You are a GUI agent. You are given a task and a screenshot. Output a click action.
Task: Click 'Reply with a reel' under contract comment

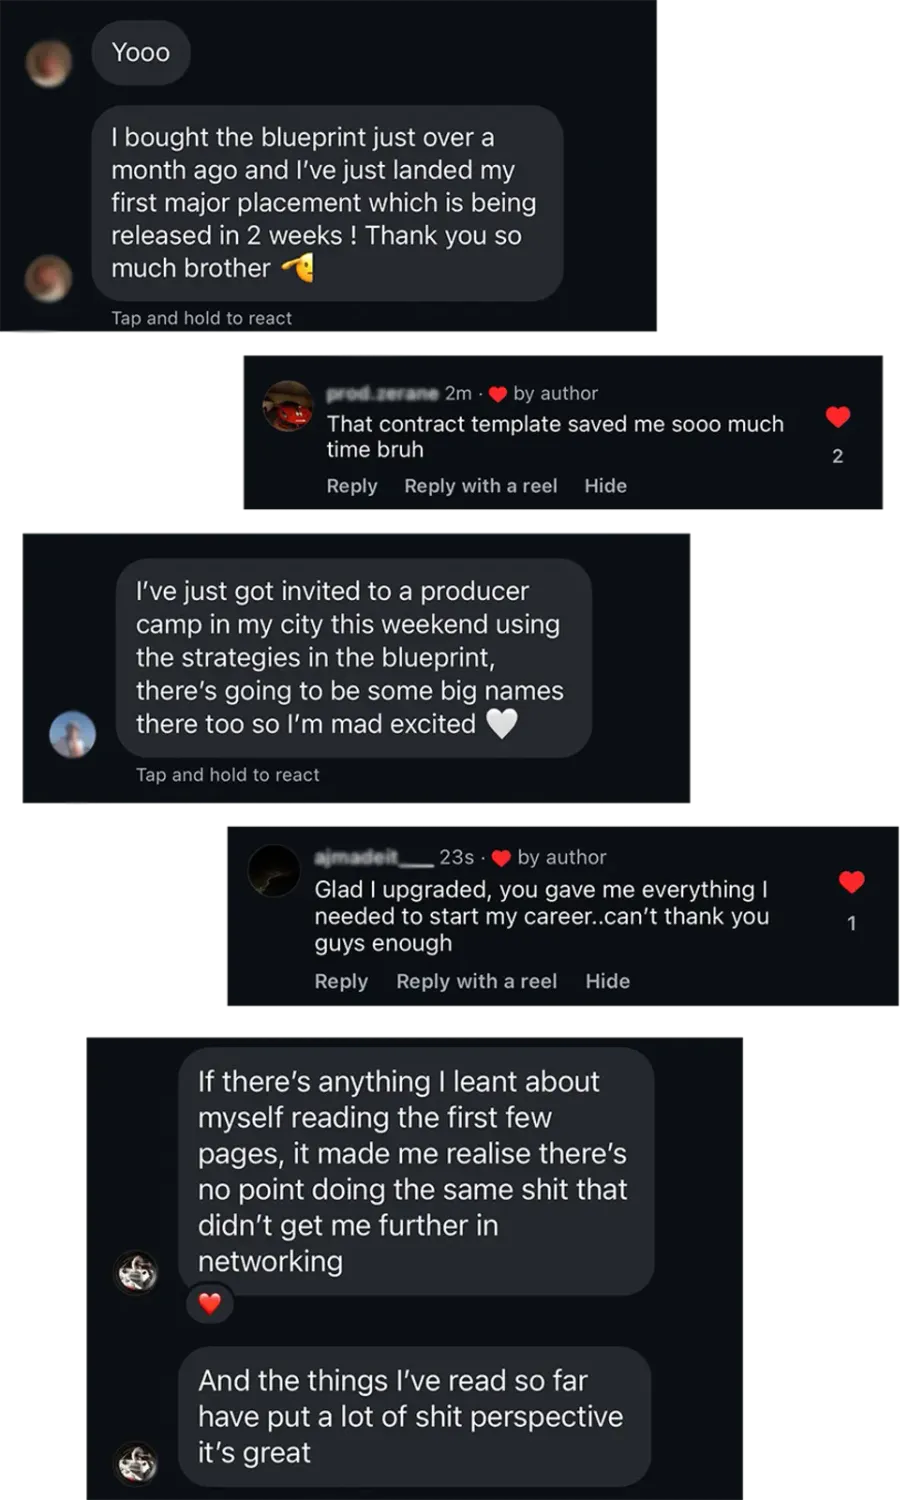(x=480, y=486)
